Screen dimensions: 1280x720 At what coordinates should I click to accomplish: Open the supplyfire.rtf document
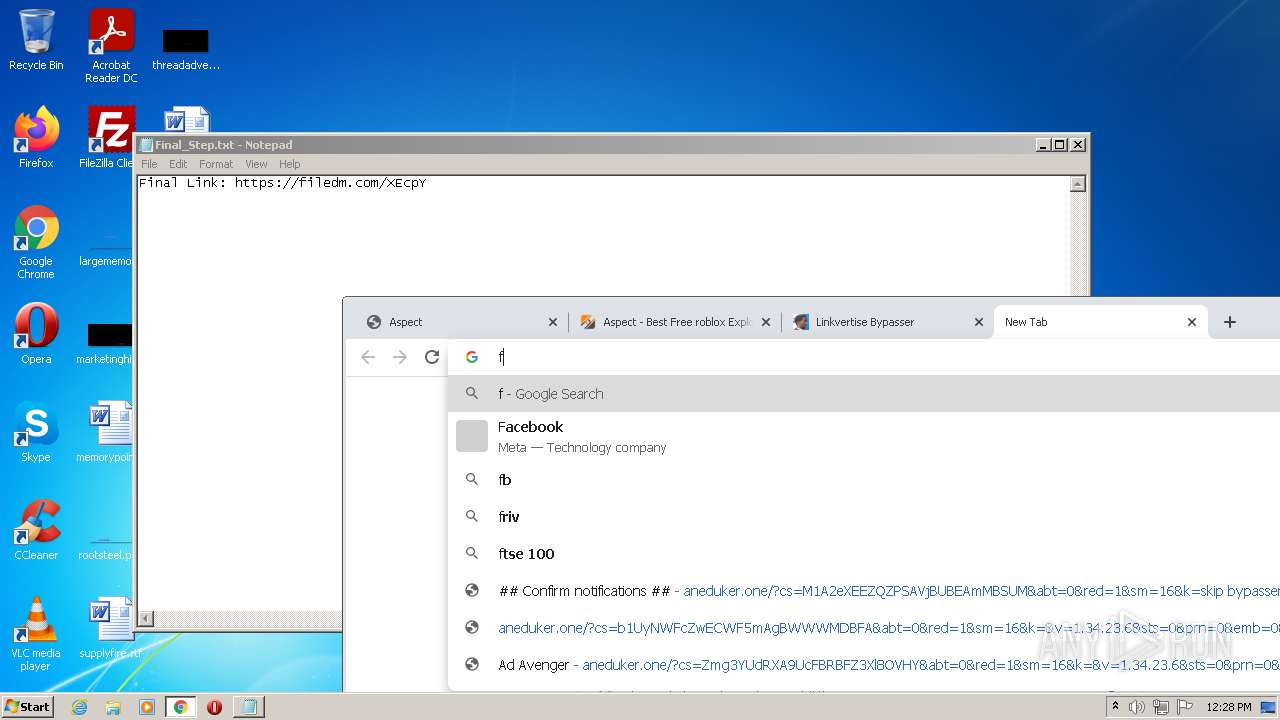111,627
